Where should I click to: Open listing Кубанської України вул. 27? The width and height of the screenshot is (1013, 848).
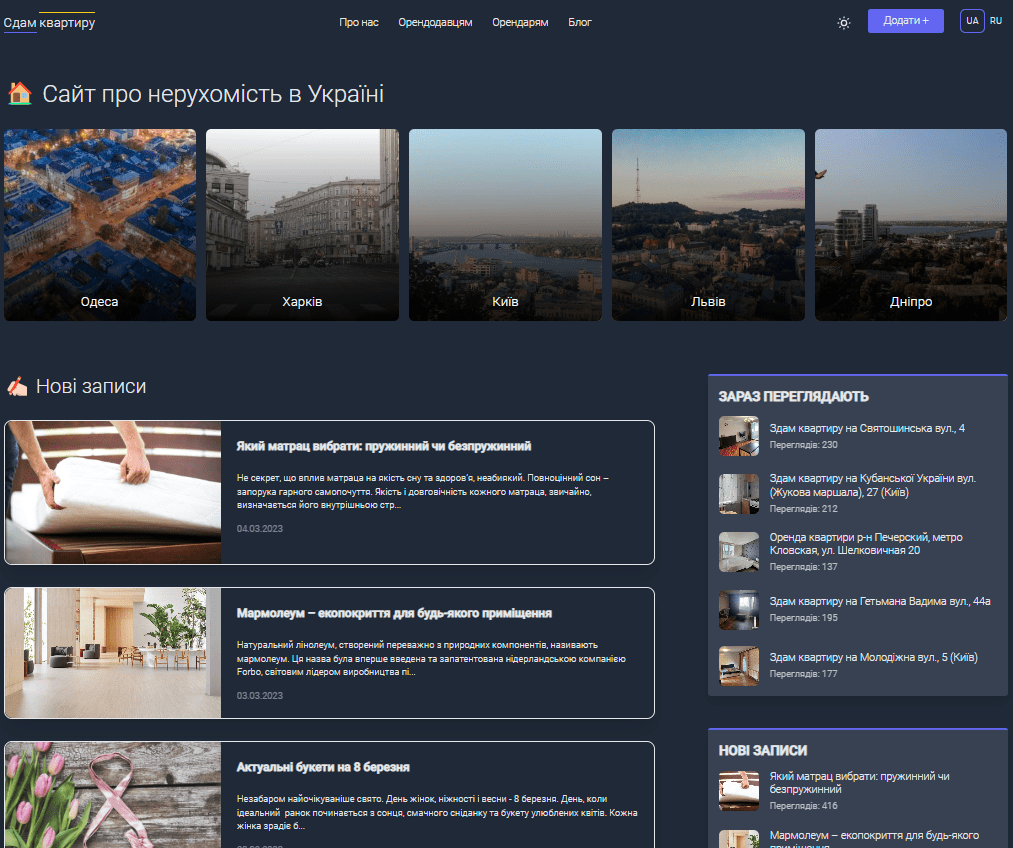click(x=873, y=485)
